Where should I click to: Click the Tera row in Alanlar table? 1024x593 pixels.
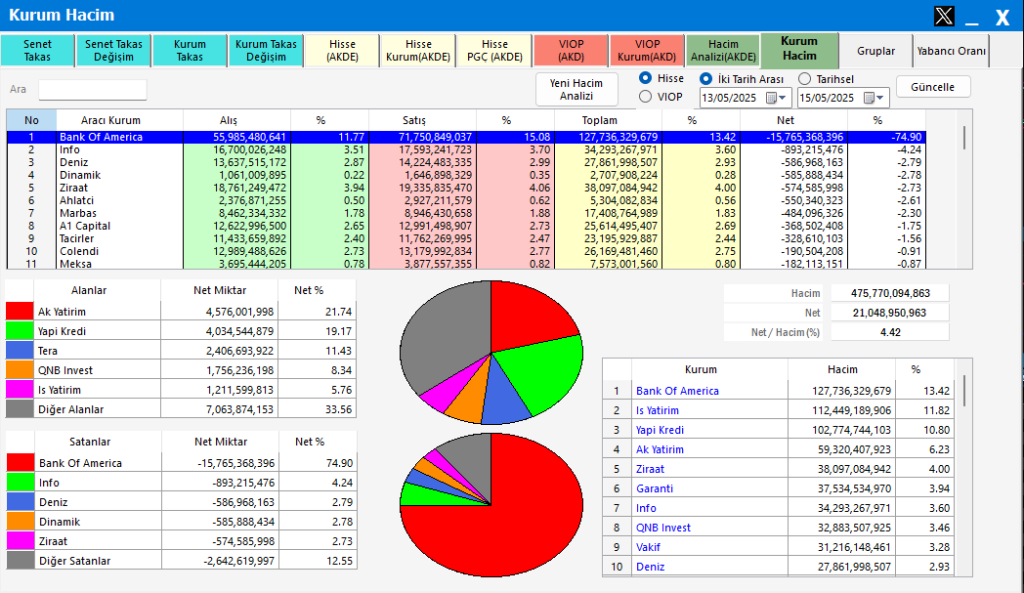click(181, 351)
